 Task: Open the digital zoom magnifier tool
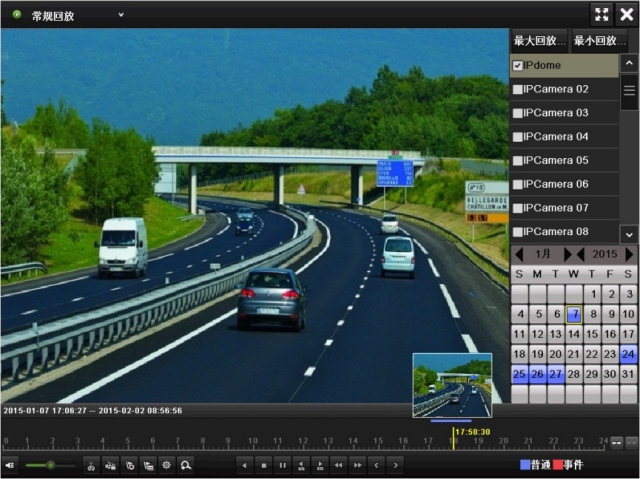[186, 465]
